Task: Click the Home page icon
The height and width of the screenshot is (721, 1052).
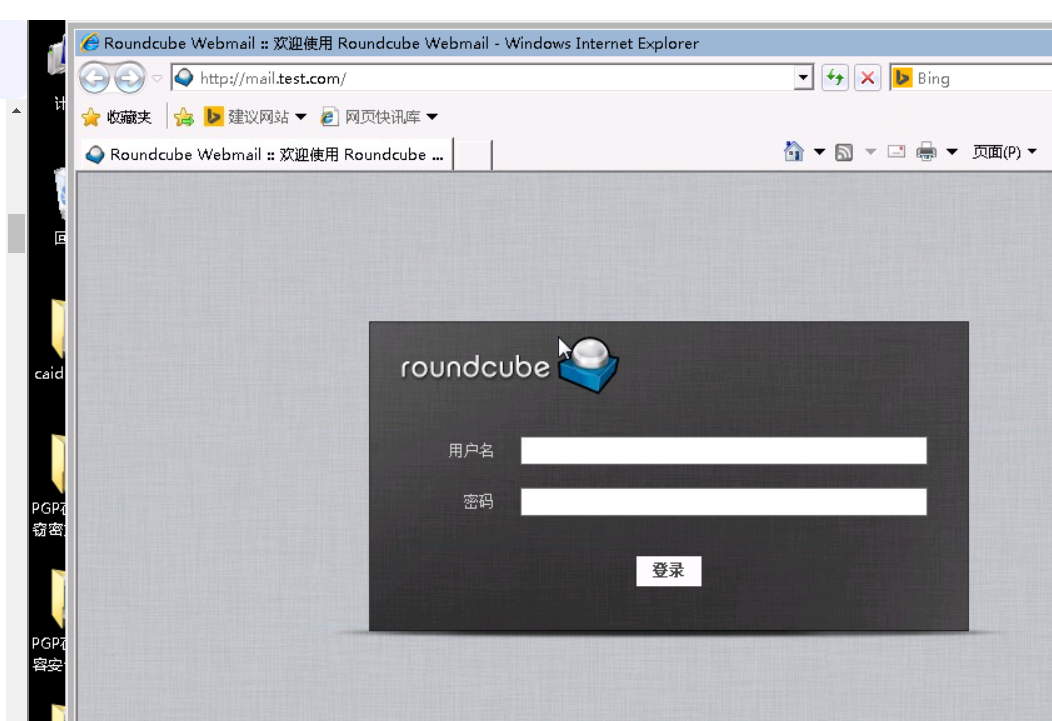Action: [x=794, y=152]
